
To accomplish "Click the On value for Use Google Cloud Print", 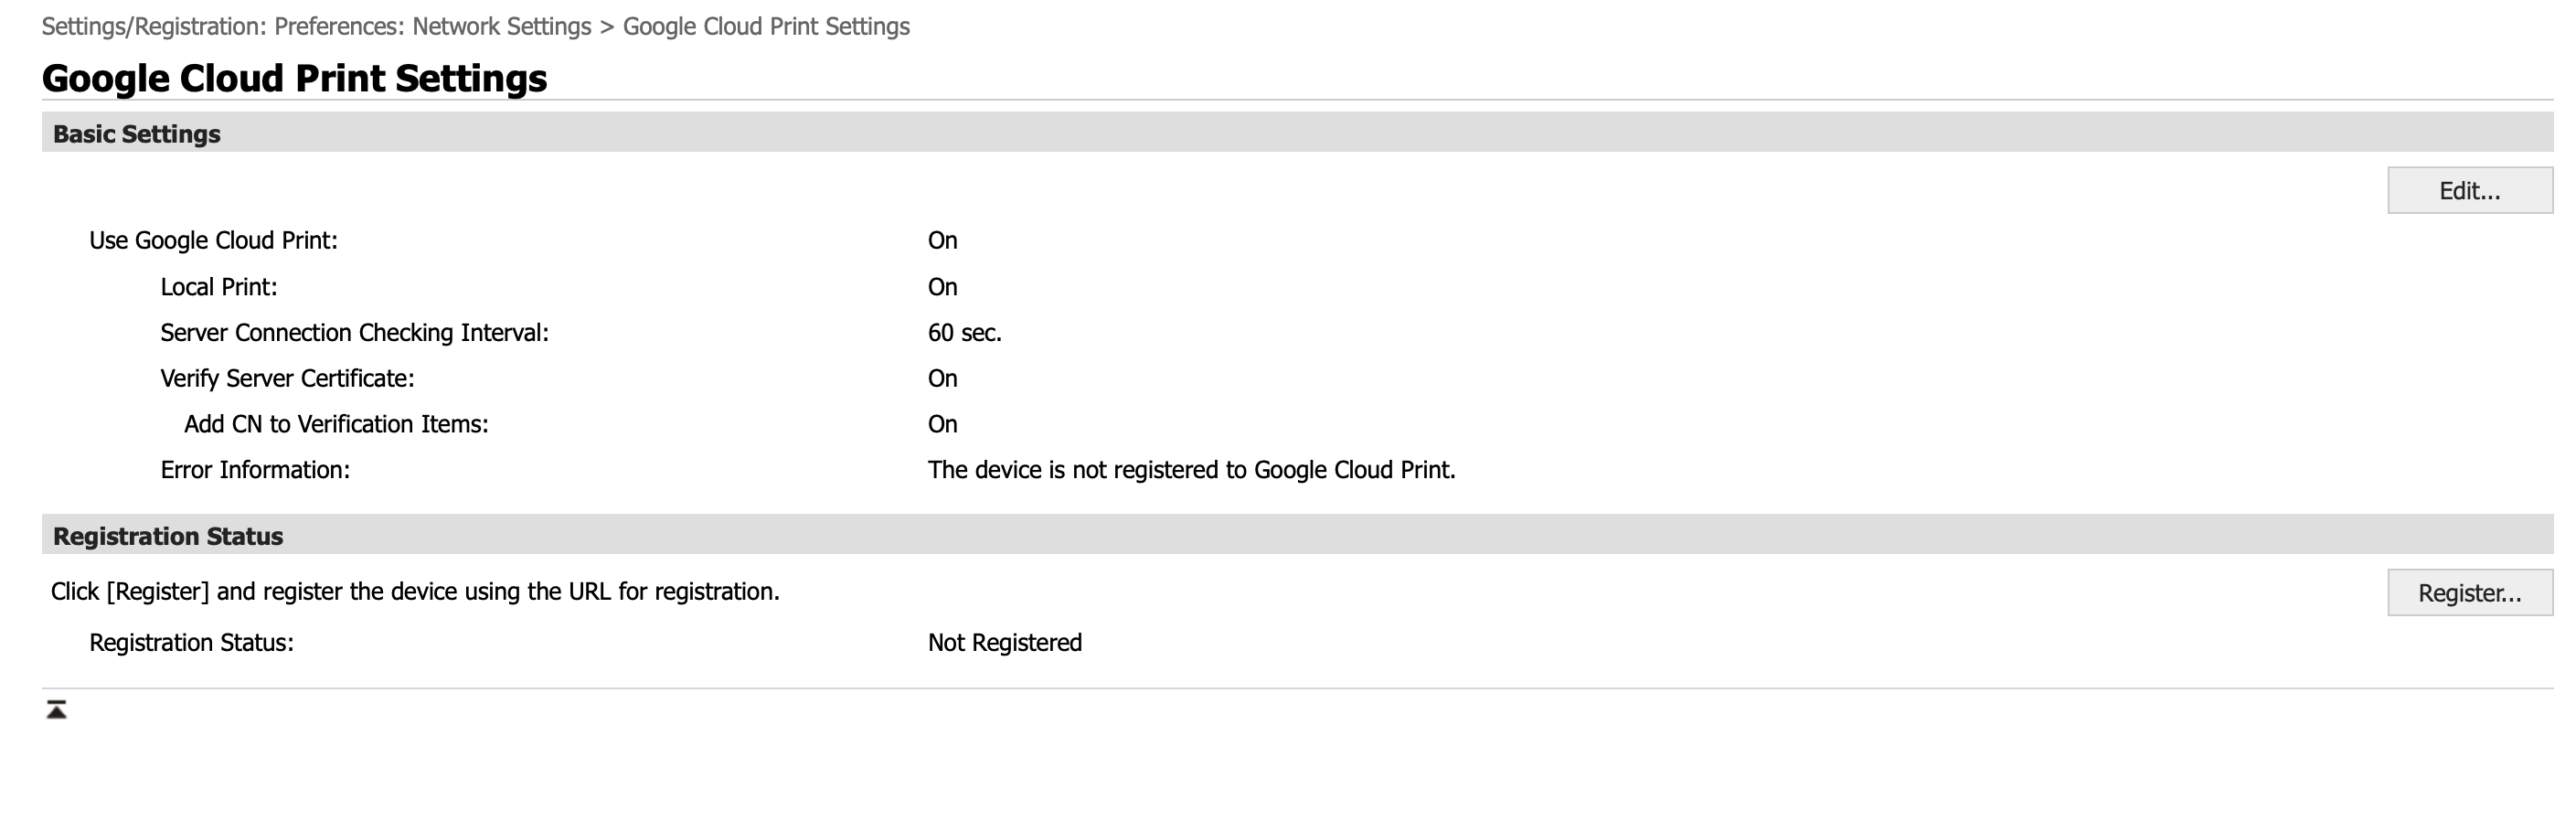I will (942, 241).
